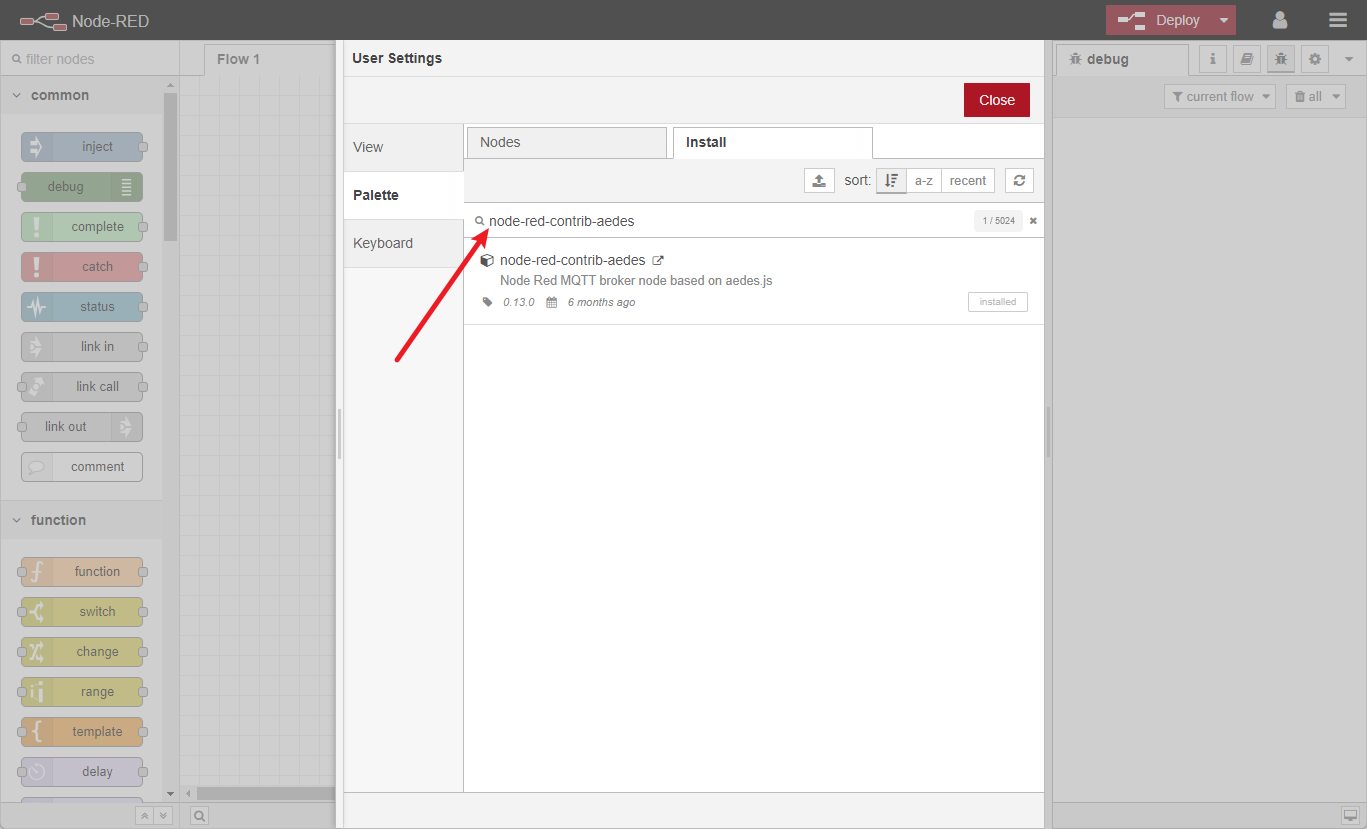
Task: Select the inject node in palette
Action: tap(82, 147)
